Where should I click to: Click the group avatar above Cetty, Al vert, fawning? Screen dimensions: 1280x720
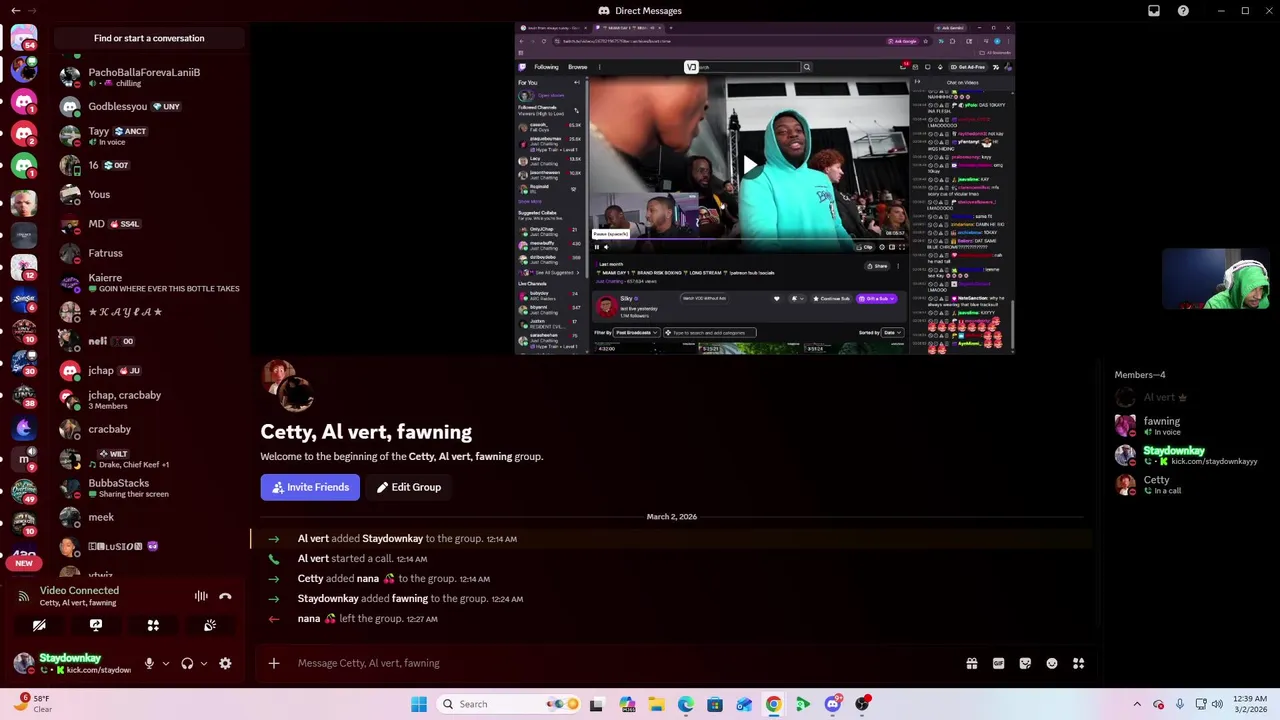click(x=288, y=386)
